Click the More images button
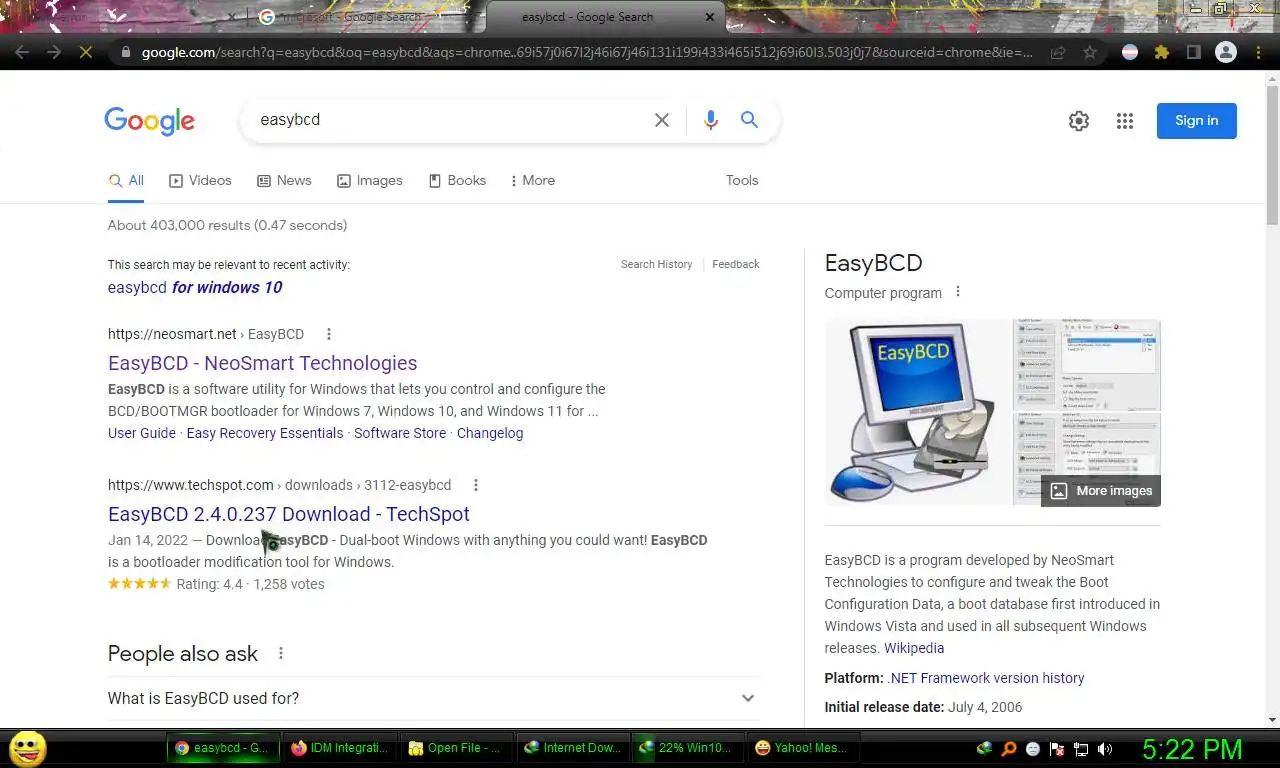 point(1101,491)
